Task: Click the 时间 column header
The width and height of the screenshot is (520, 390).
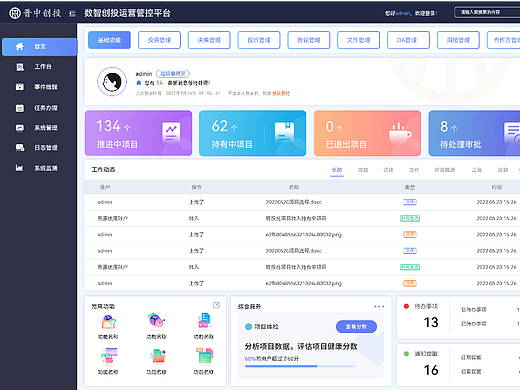Action: (497, 187)
